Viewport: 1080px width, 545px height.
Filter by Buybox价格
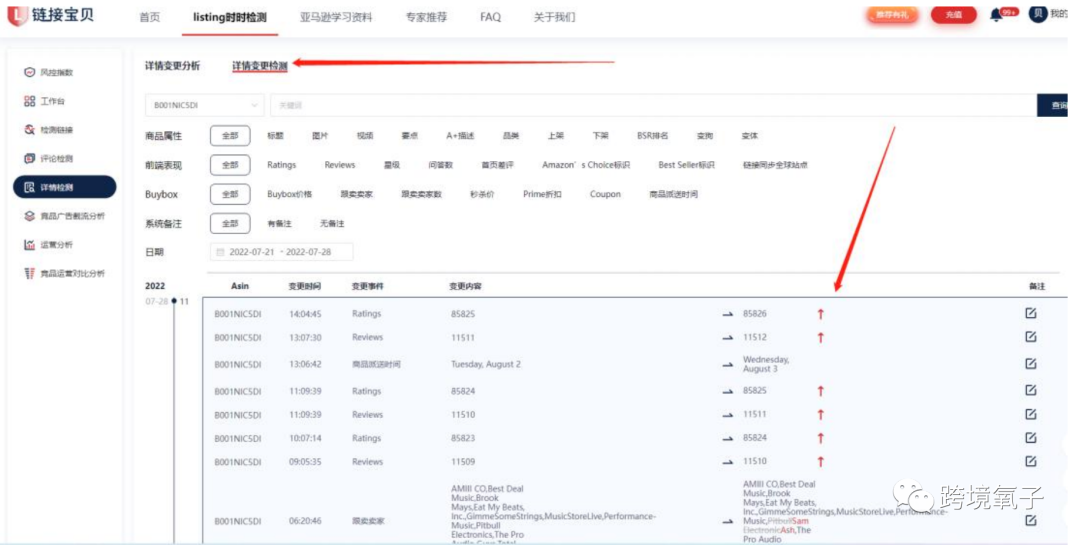click(x=289, y=194)
